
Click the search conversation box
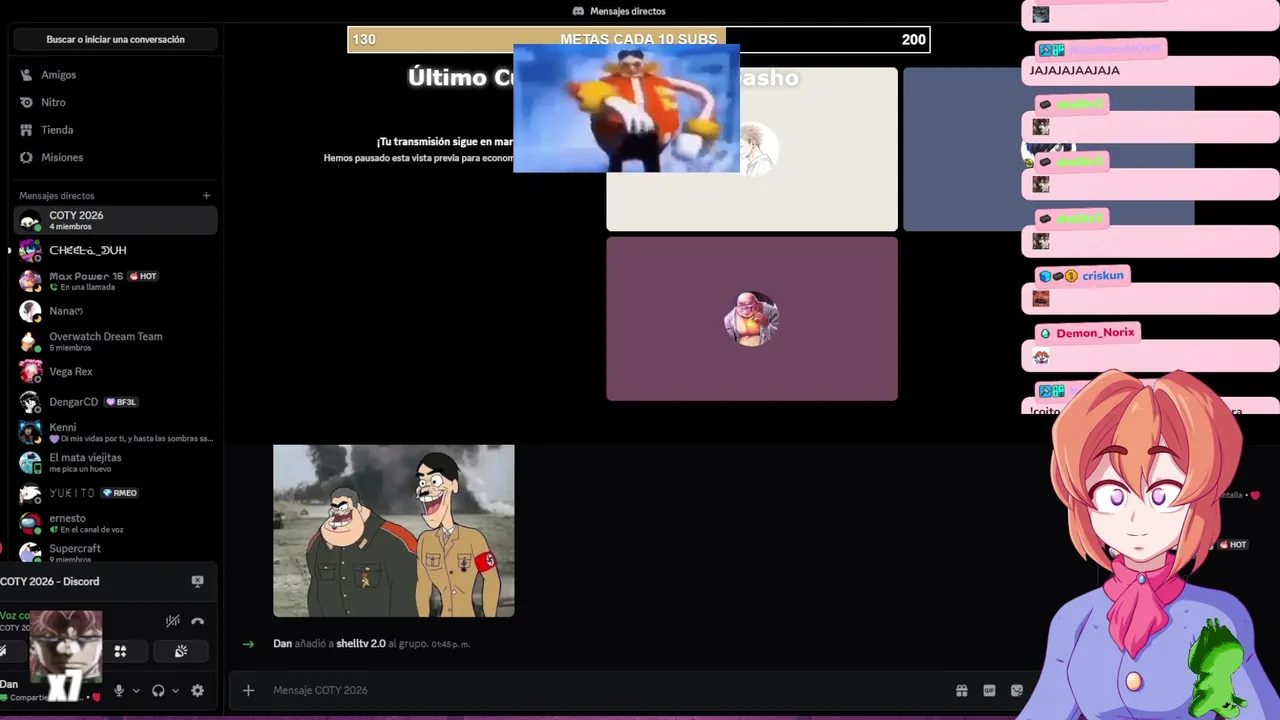coord(115,39)
